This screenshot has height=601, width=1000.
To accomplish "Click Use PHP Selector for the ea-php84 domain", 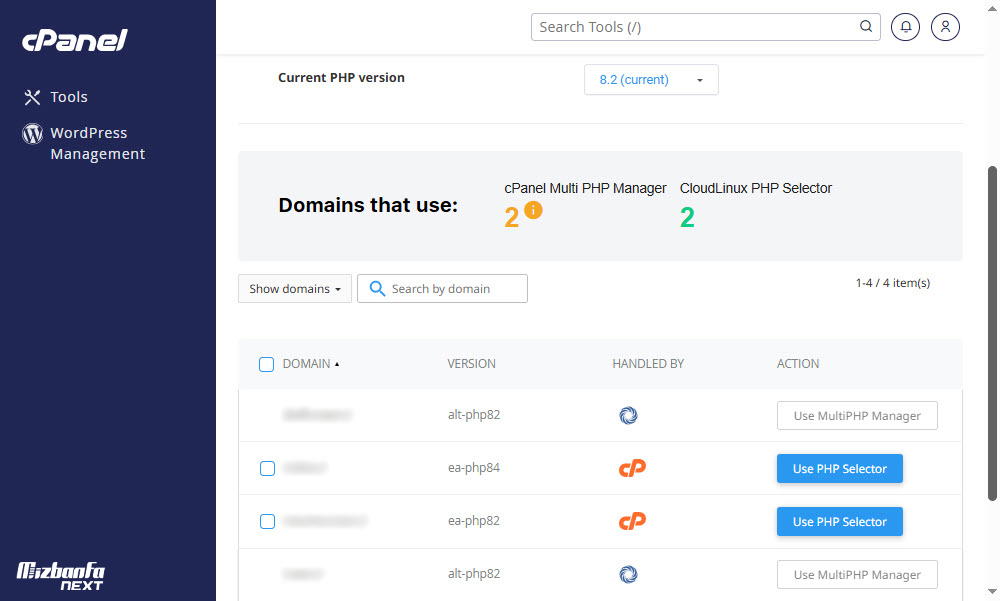I will (x=839, y=468).
